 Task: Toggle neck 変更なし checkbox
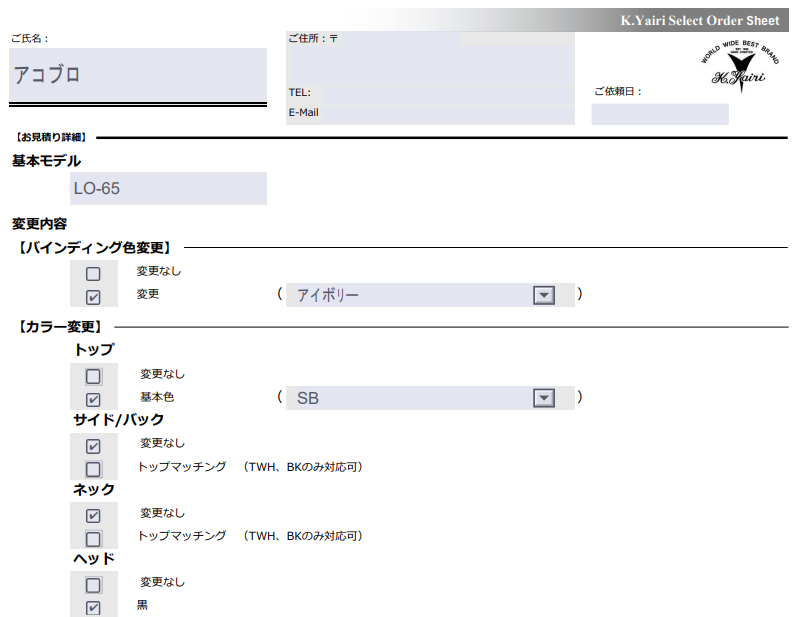(93, 516)
